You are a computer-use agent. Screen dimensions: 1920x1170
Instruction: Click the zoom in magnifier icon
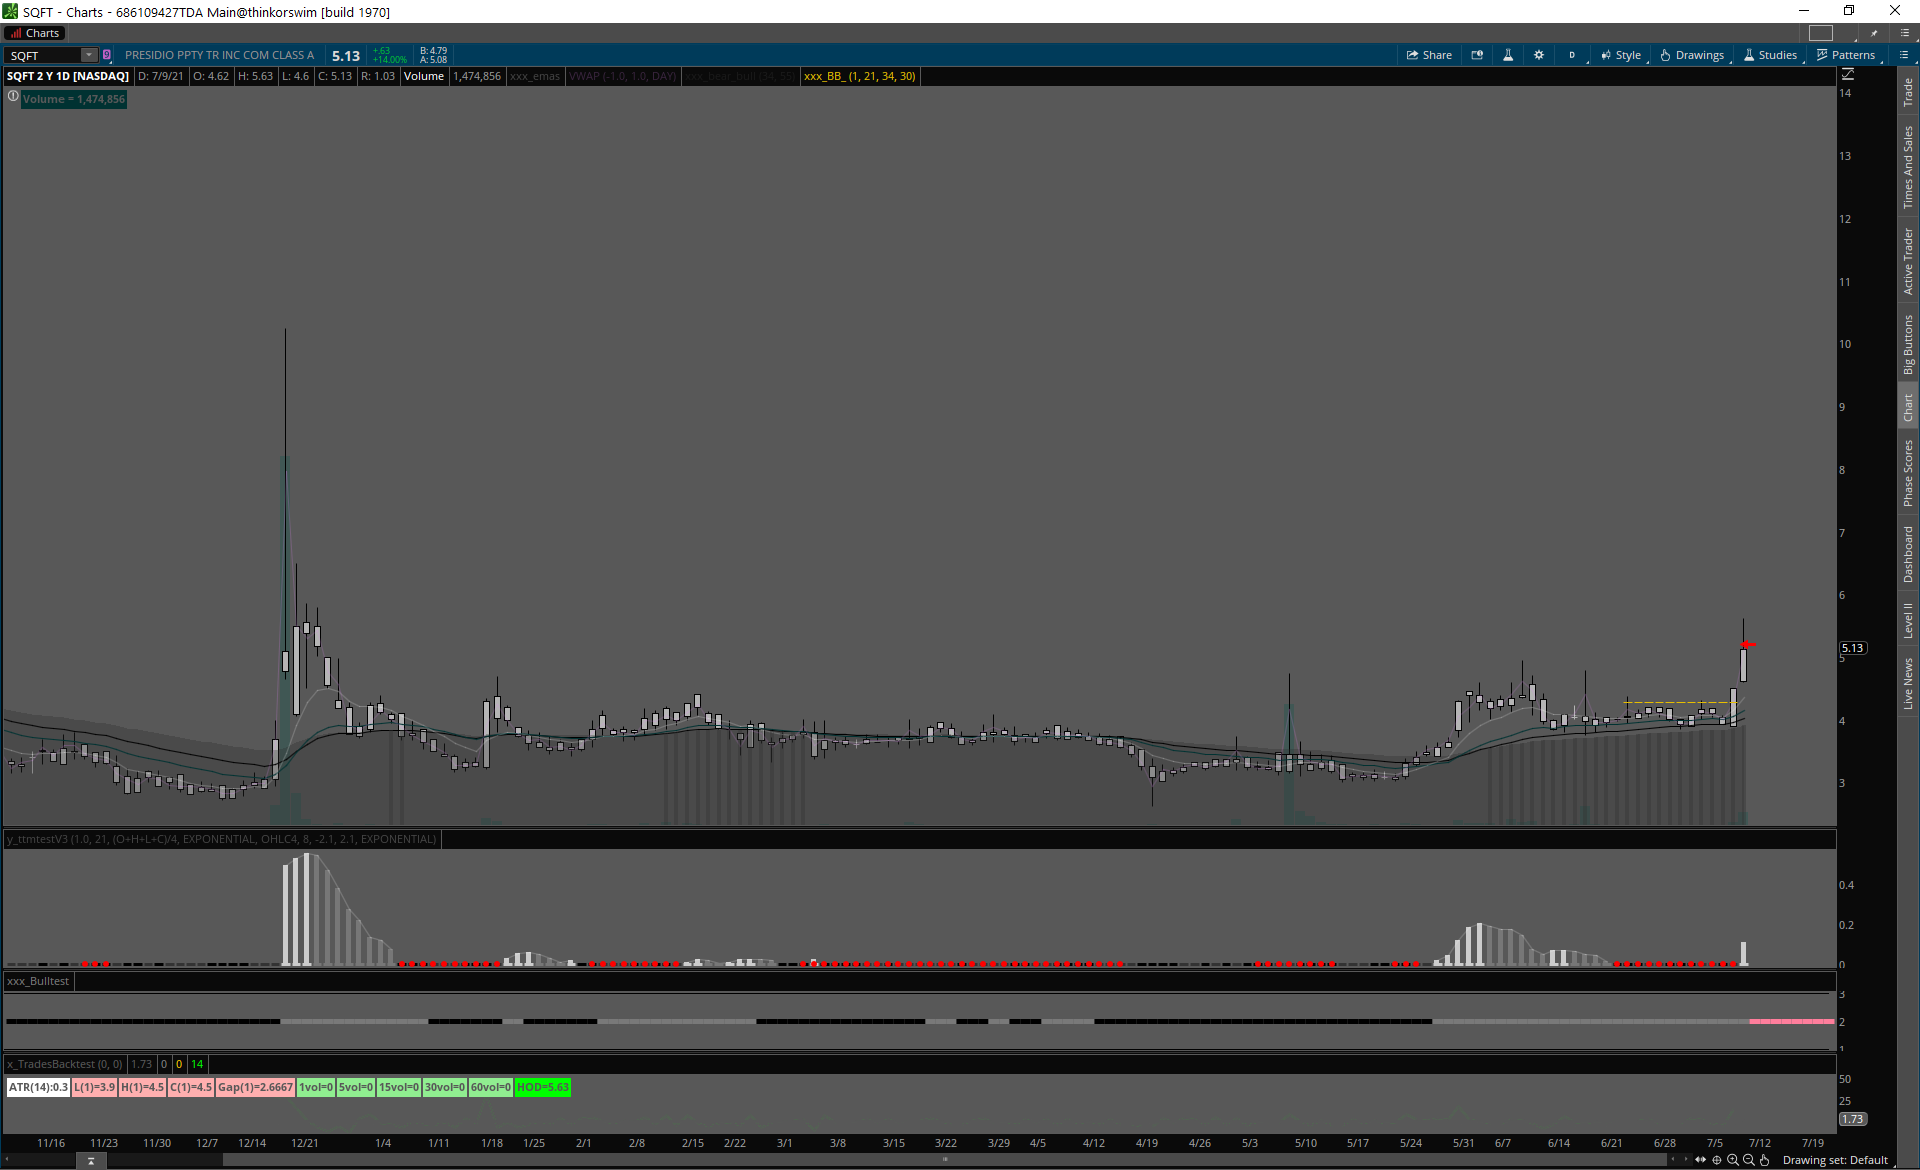coord(1733,1160)
